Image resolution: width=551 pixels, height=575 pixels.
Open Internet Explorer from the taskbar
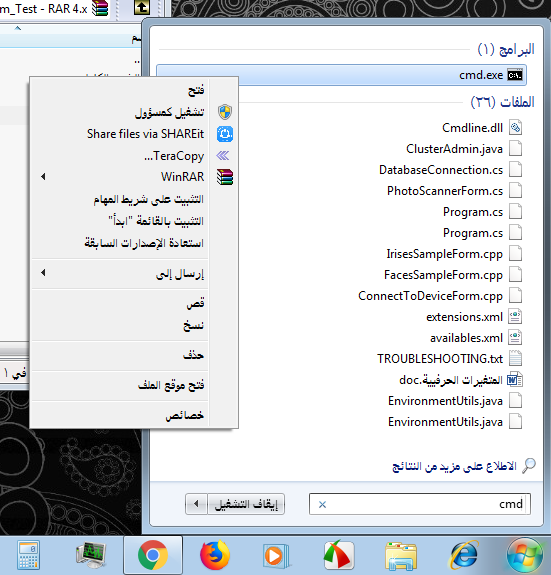[x=464, y=555]
